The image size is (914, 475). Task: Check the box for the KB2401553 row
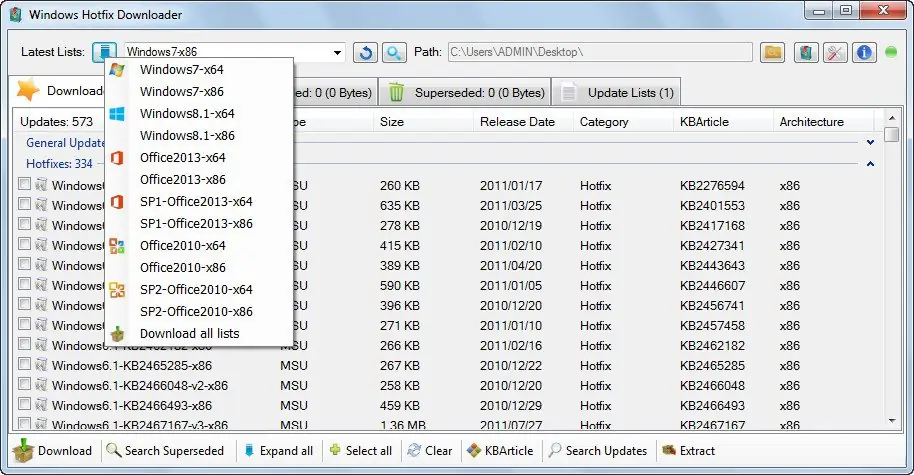tap(24, 204)
